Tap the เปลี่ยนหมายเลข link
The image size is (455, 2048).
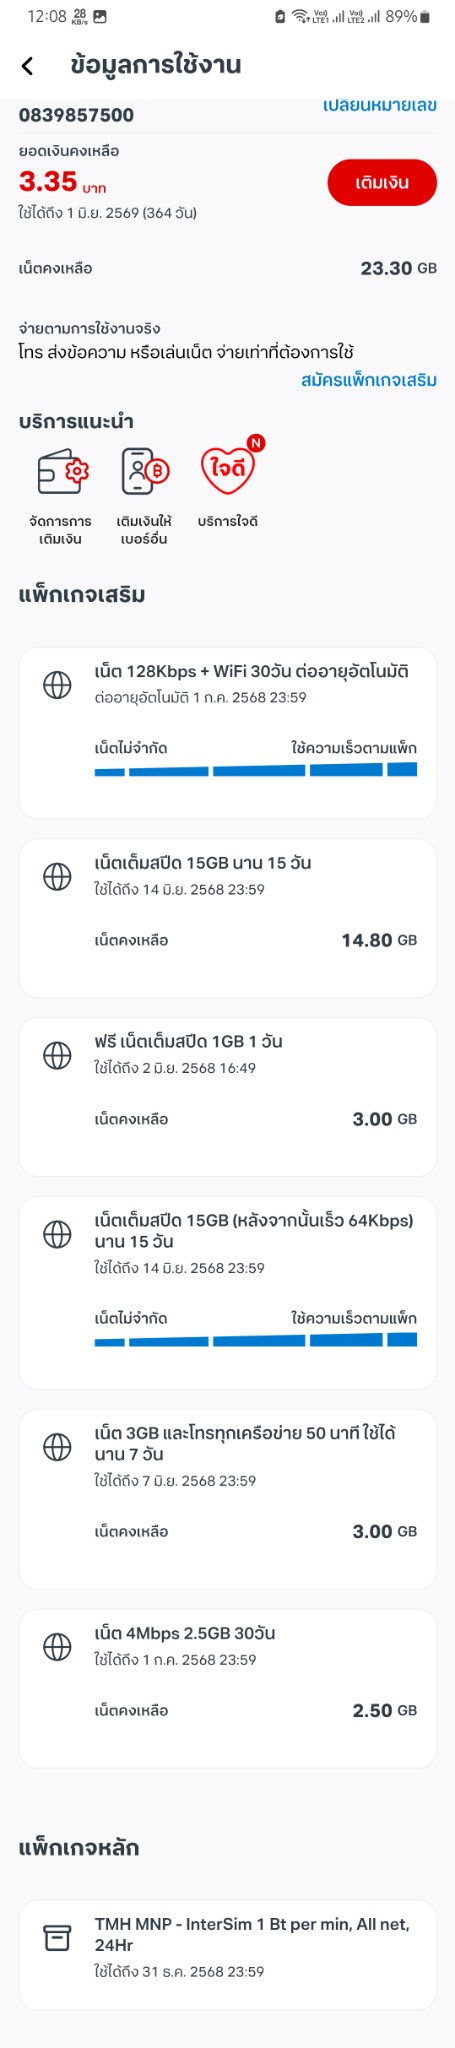tap(380, 106)
